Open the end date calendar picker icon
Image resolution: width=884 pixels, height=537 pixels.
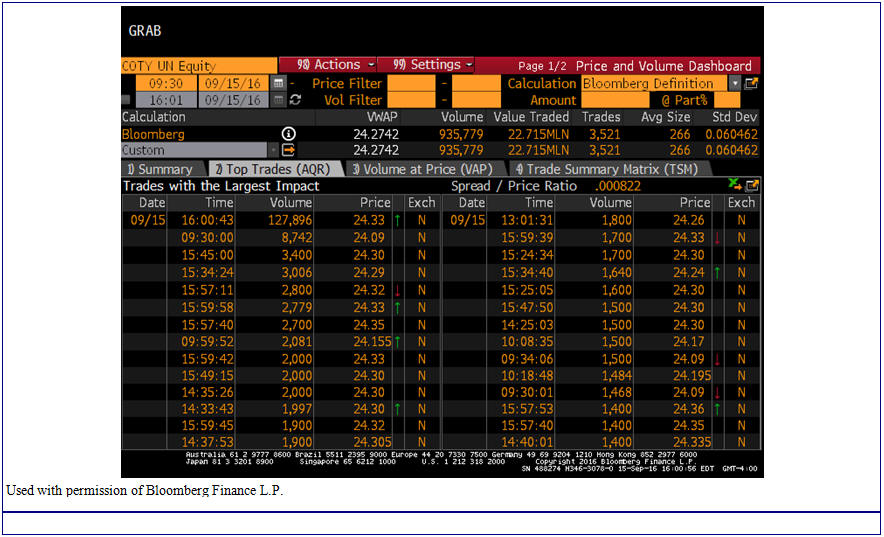pos(279,100)
